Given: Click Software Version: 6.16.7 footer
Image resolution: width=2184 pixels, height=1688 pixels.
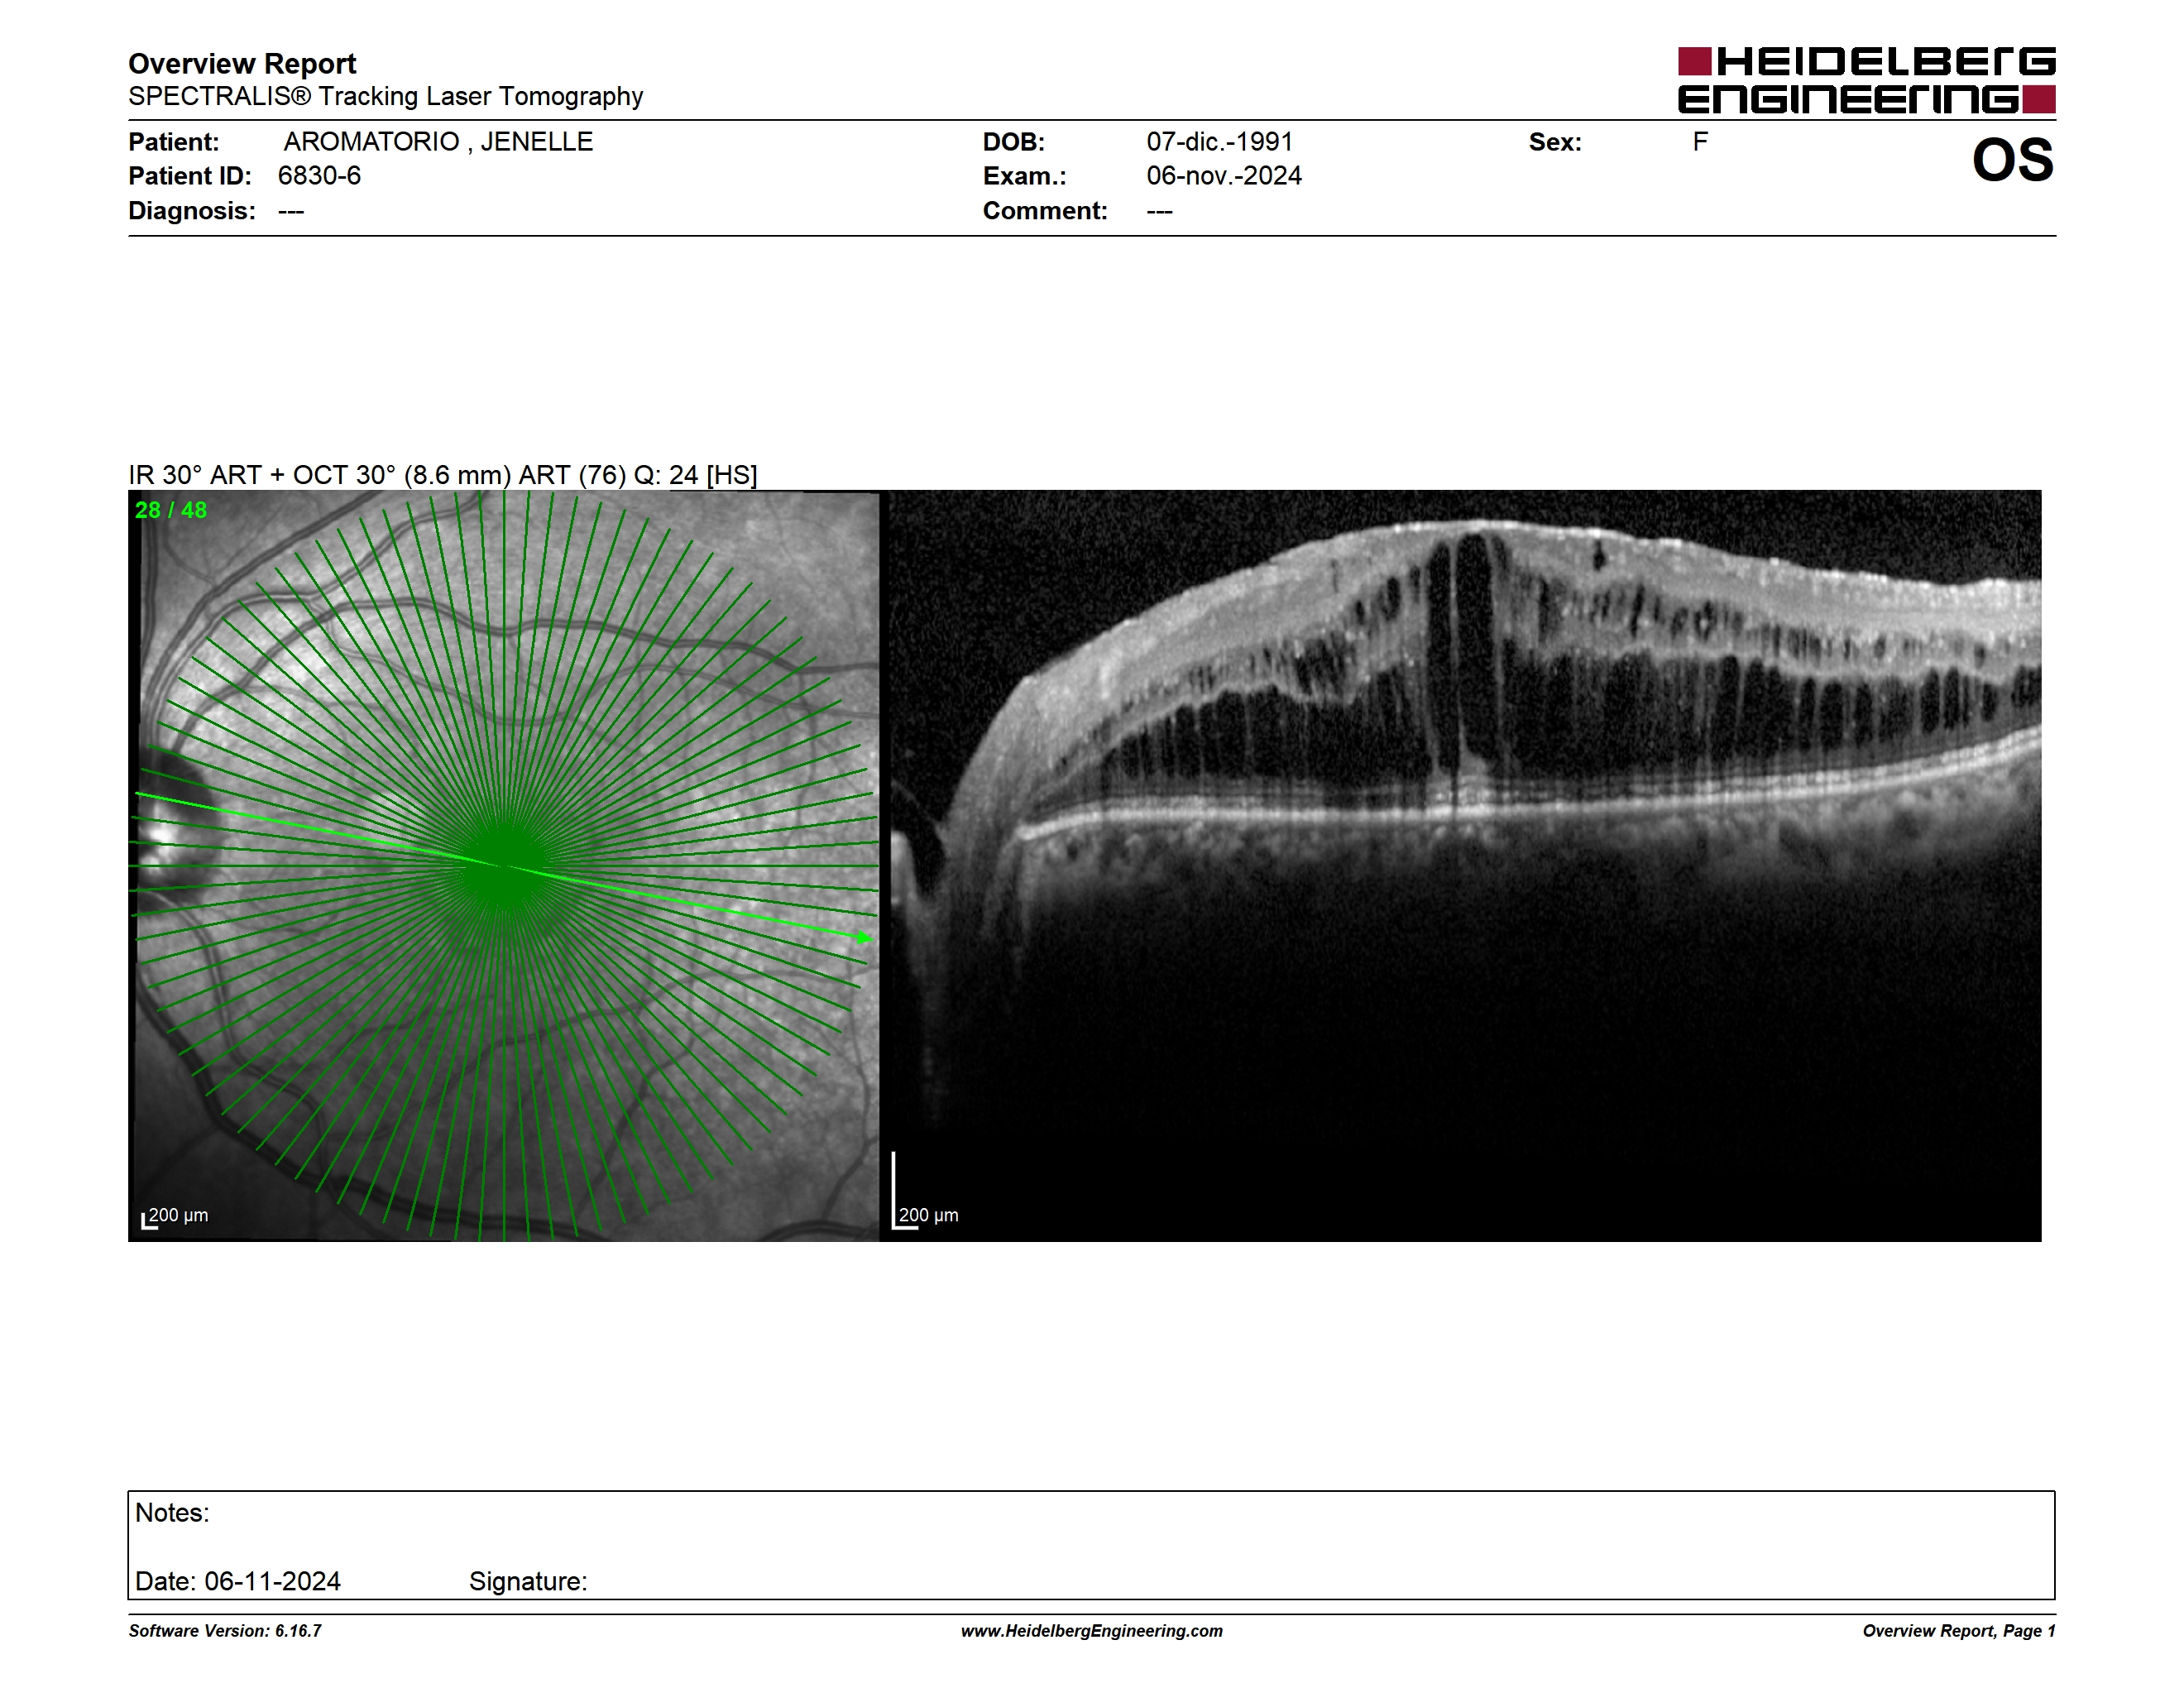Looking at the screenshot, I should pos(225,1631).
